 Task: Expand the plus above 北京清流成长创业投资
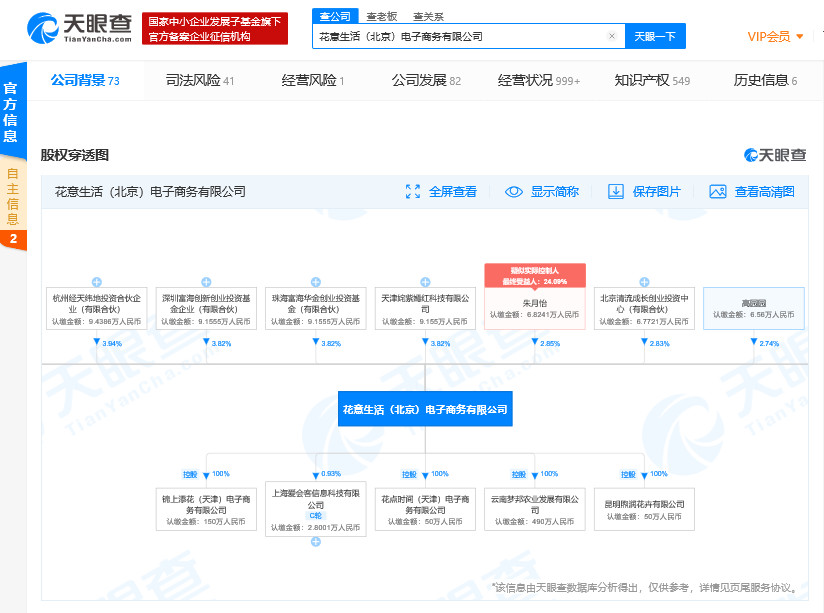pyautogui.click(x=644, y=282)
